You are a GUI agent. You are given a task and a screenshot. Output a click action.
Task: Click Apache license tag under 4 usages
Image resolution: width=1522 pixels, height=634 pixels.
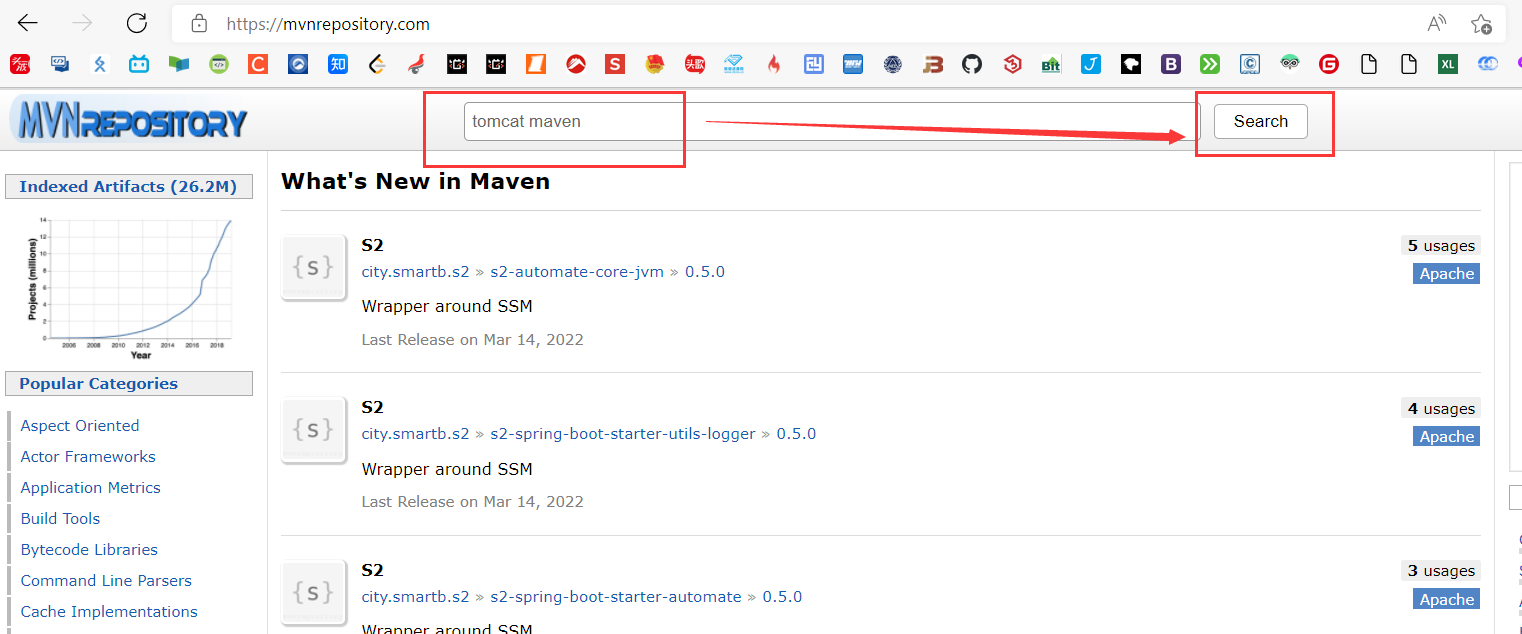1446,437
